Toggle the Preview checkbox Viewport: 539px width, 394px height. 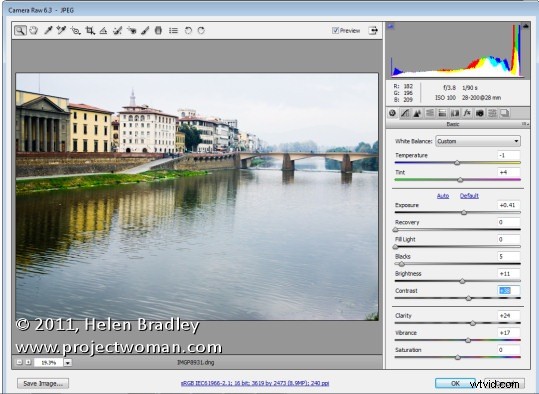(x=336, y=31)
